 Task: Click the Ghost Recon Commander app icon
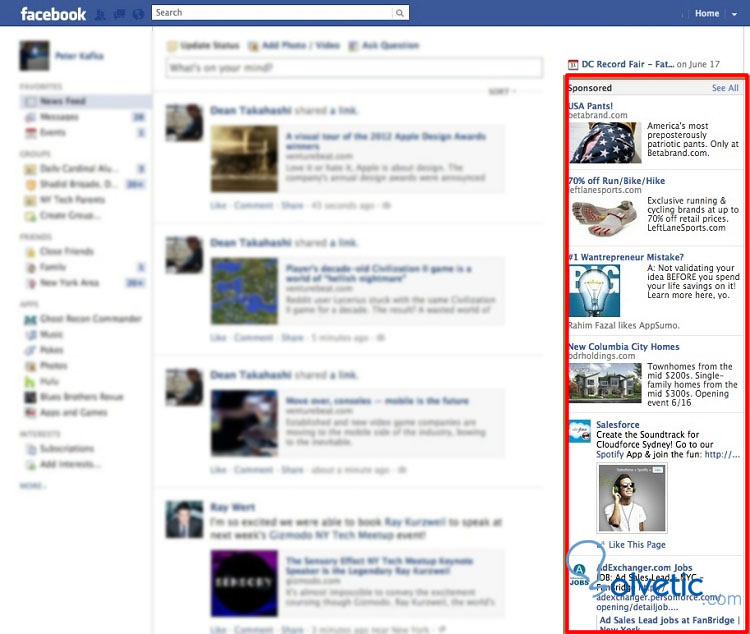(30, 319)
